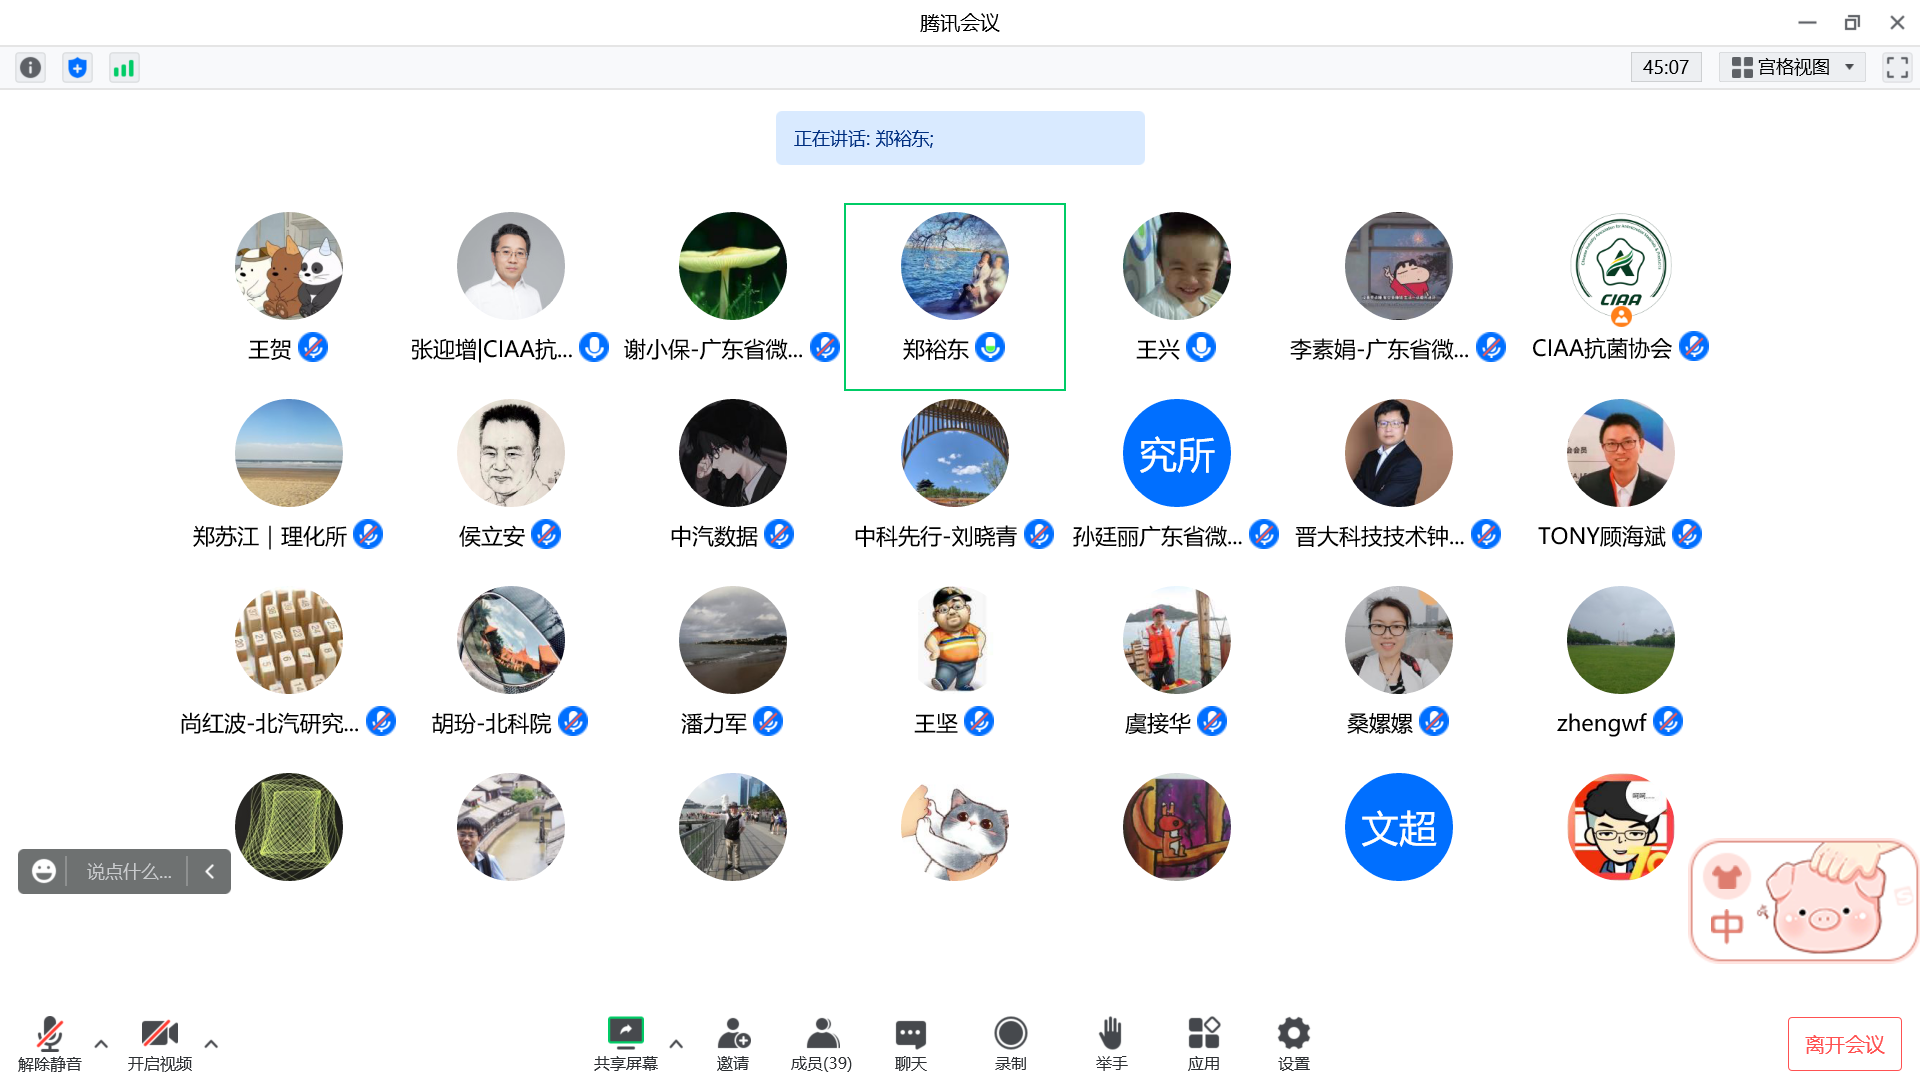This screenshot has width=1920, height=1080.
Task: Collapse the quick chat bar arrow
Action: 210,871
